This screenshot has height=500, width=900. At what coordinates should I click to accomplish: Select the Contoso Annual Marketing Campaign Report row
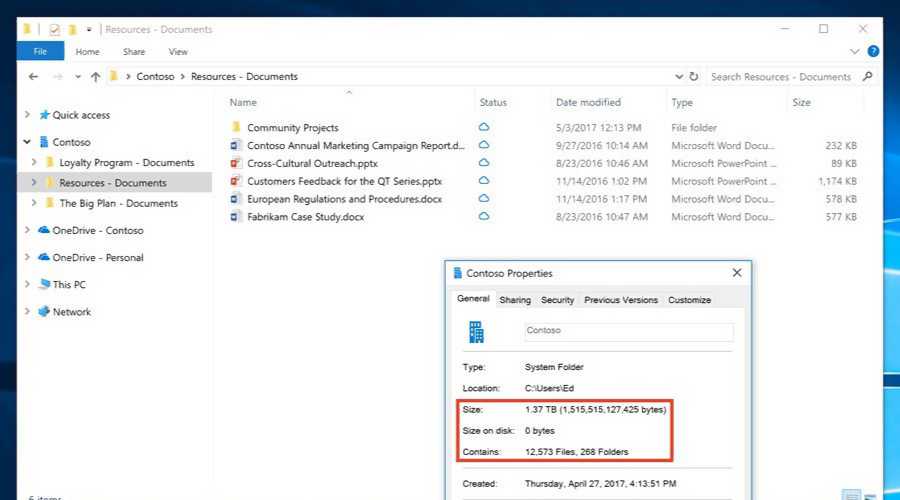pyautogui.click(x=544, y=145)
